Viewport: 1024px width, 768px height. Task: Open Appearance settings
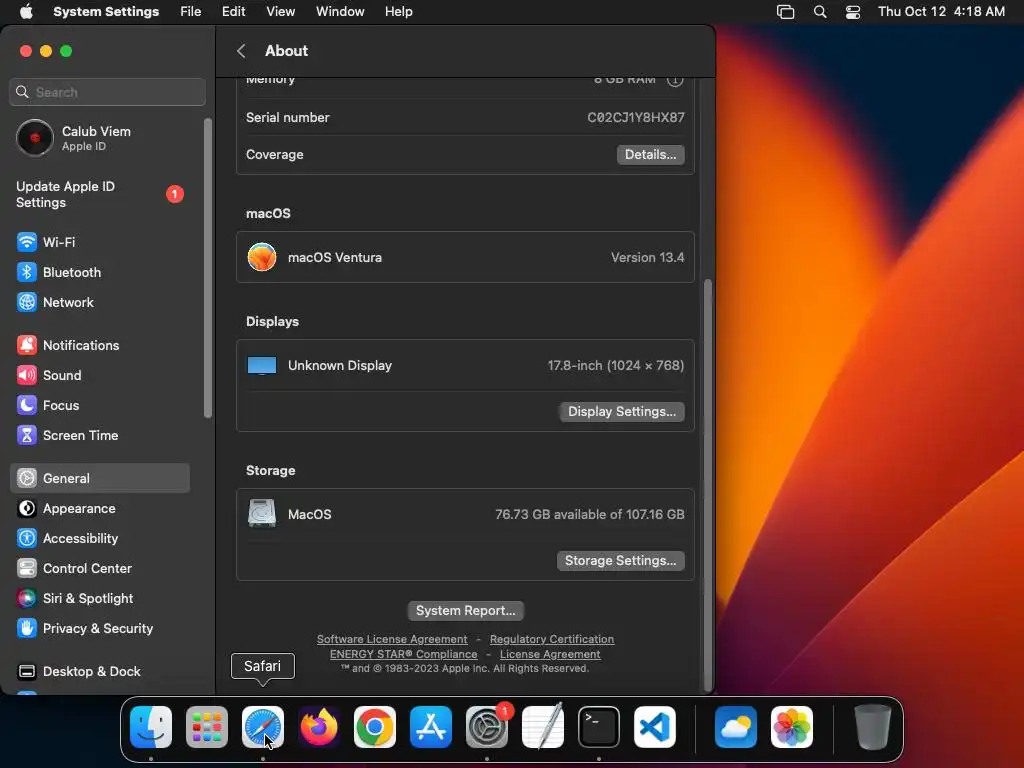pos(99,509)
